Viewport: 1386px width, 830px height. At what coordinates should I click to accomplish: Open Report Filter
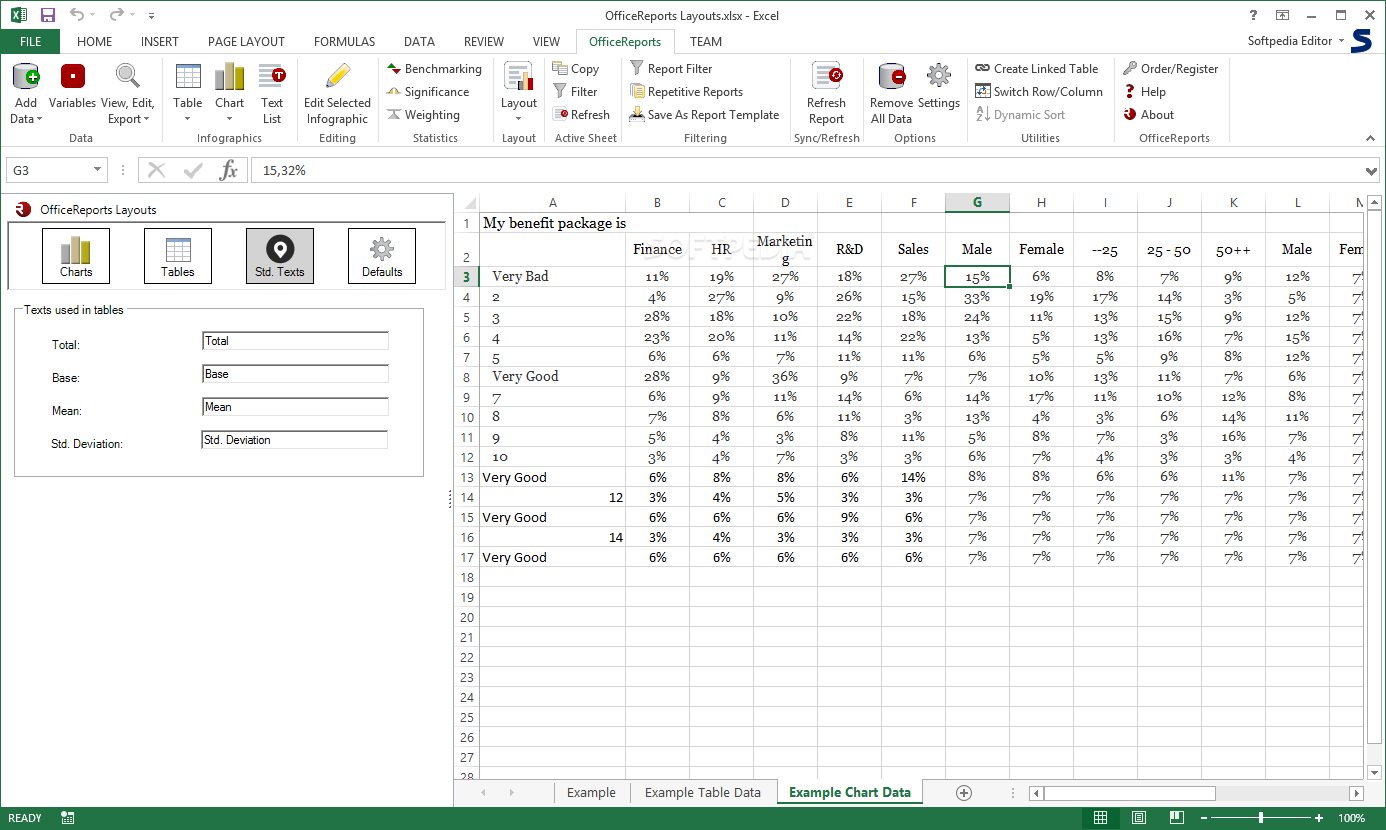click(x=671, y=69)
